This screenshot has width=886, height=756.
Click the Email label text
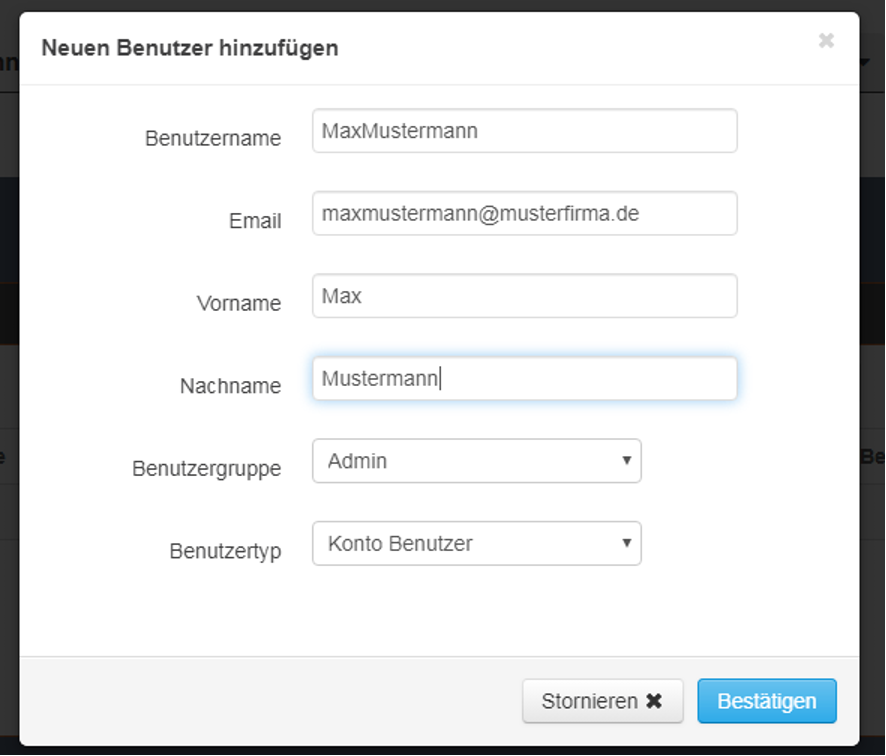pos(255,221)
